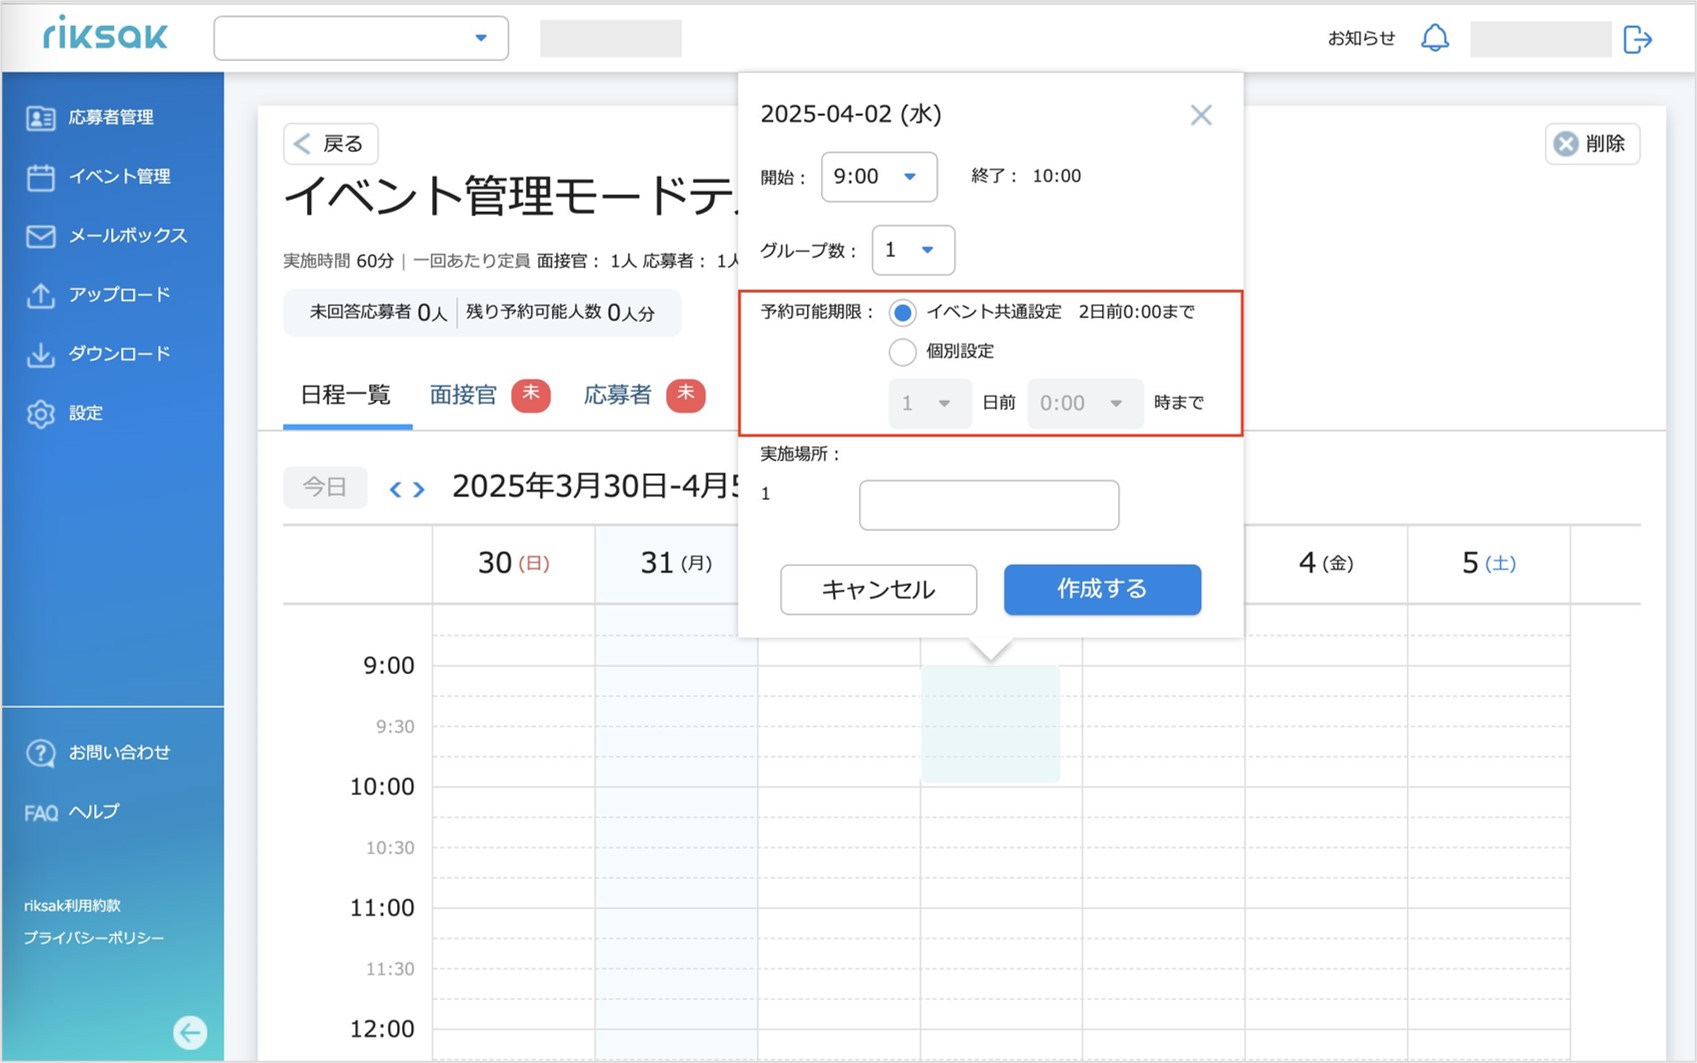
Task: Open メールボックス menu item
Action: pos(127,236)
